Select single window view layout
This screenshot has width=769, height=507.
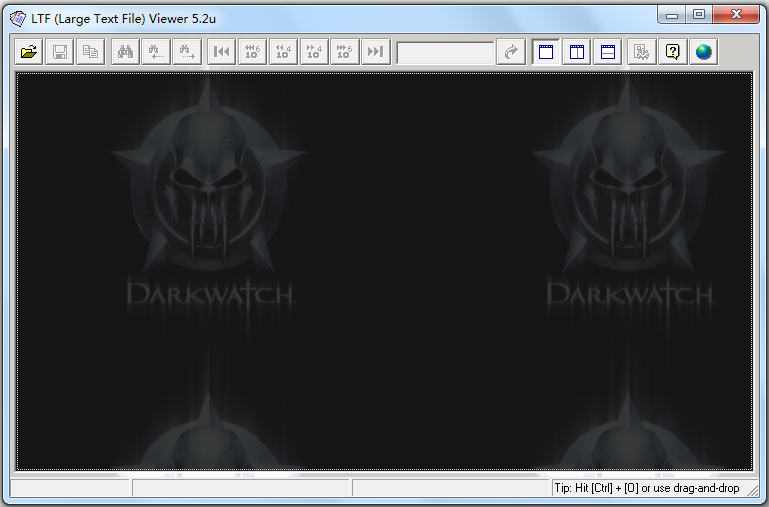click(x=546, y=51)
